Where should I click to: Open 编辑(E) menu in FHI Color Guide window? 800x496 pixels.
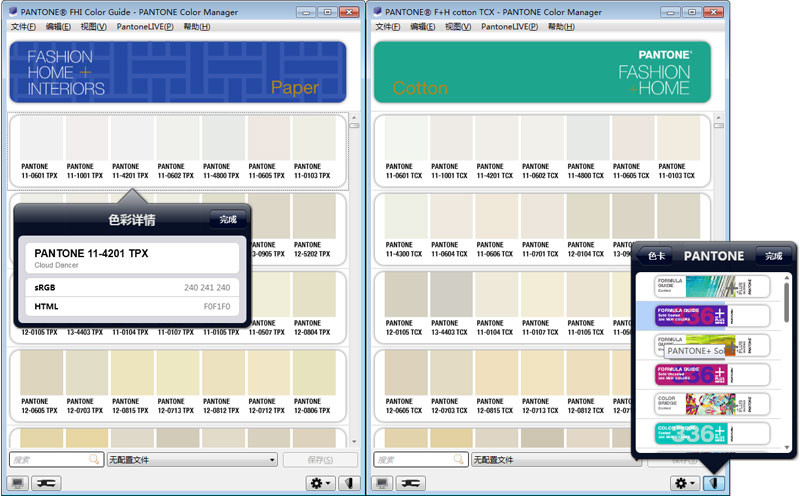(58, 27)
